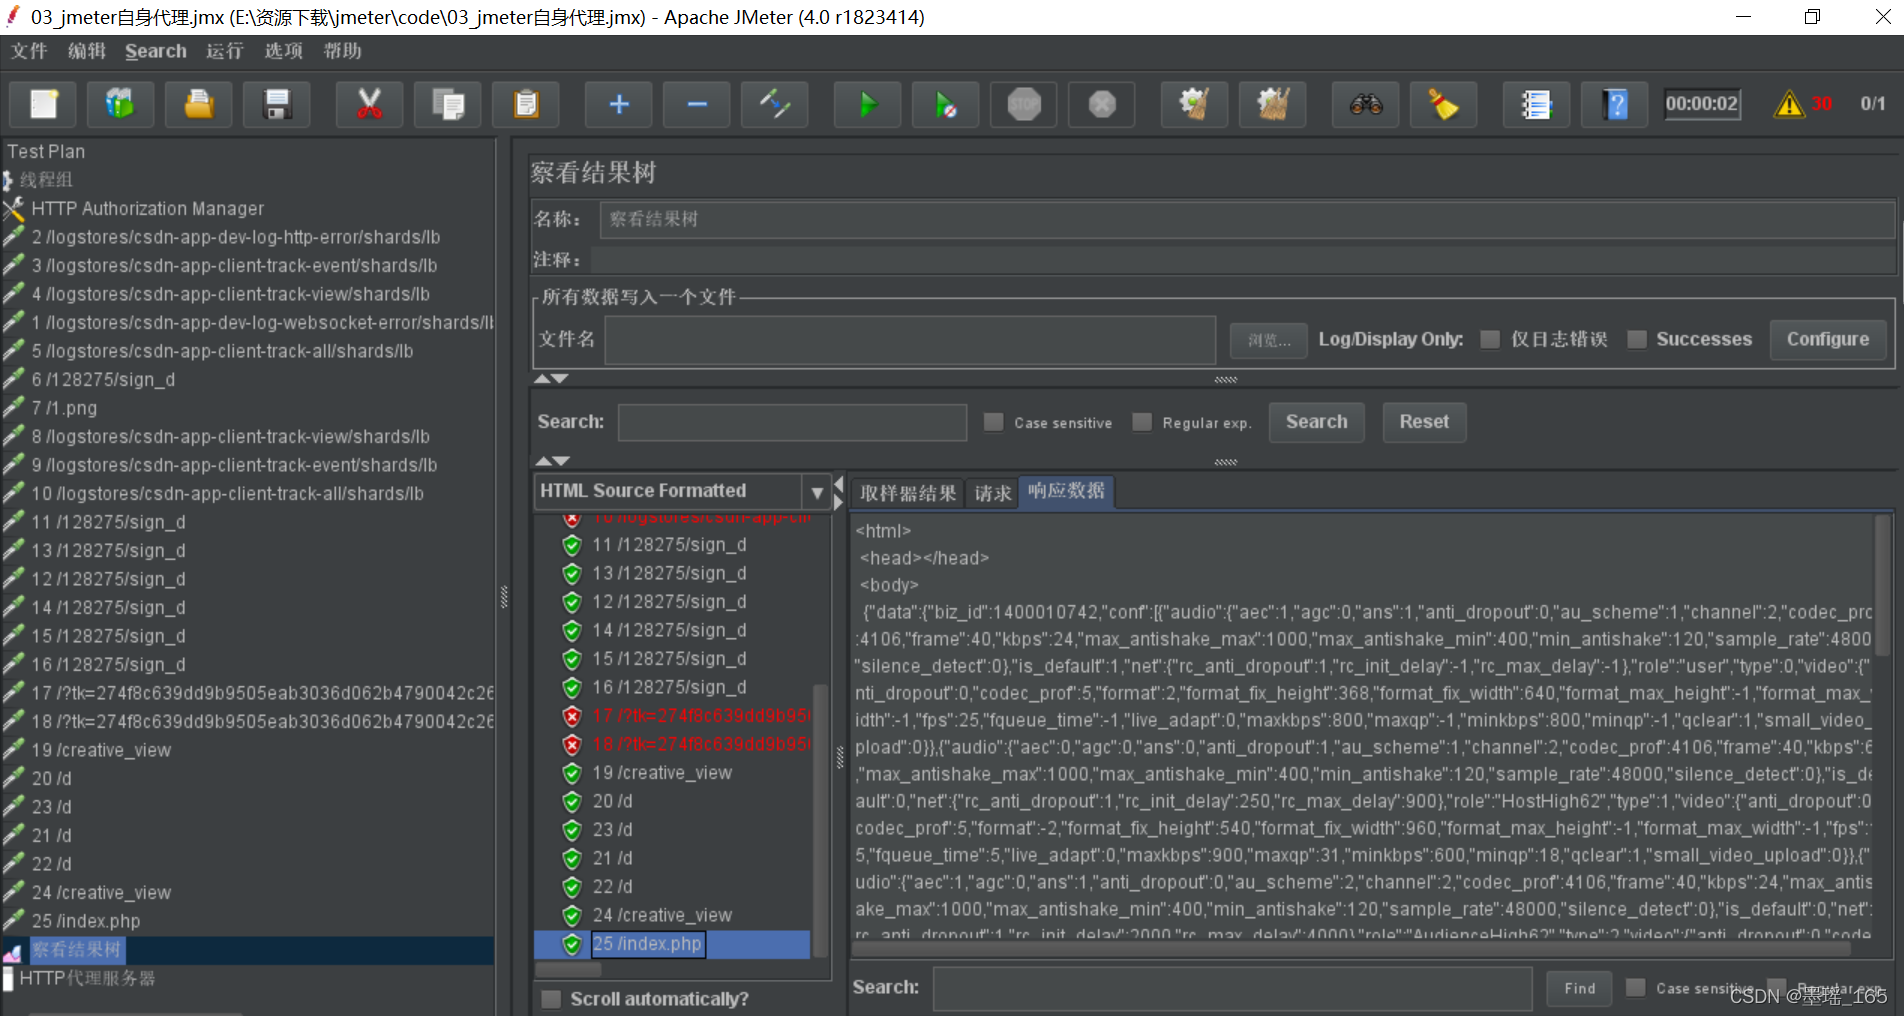Click the Find button
This screenshot has height=1016, width=1904.
click(1579, 988)
